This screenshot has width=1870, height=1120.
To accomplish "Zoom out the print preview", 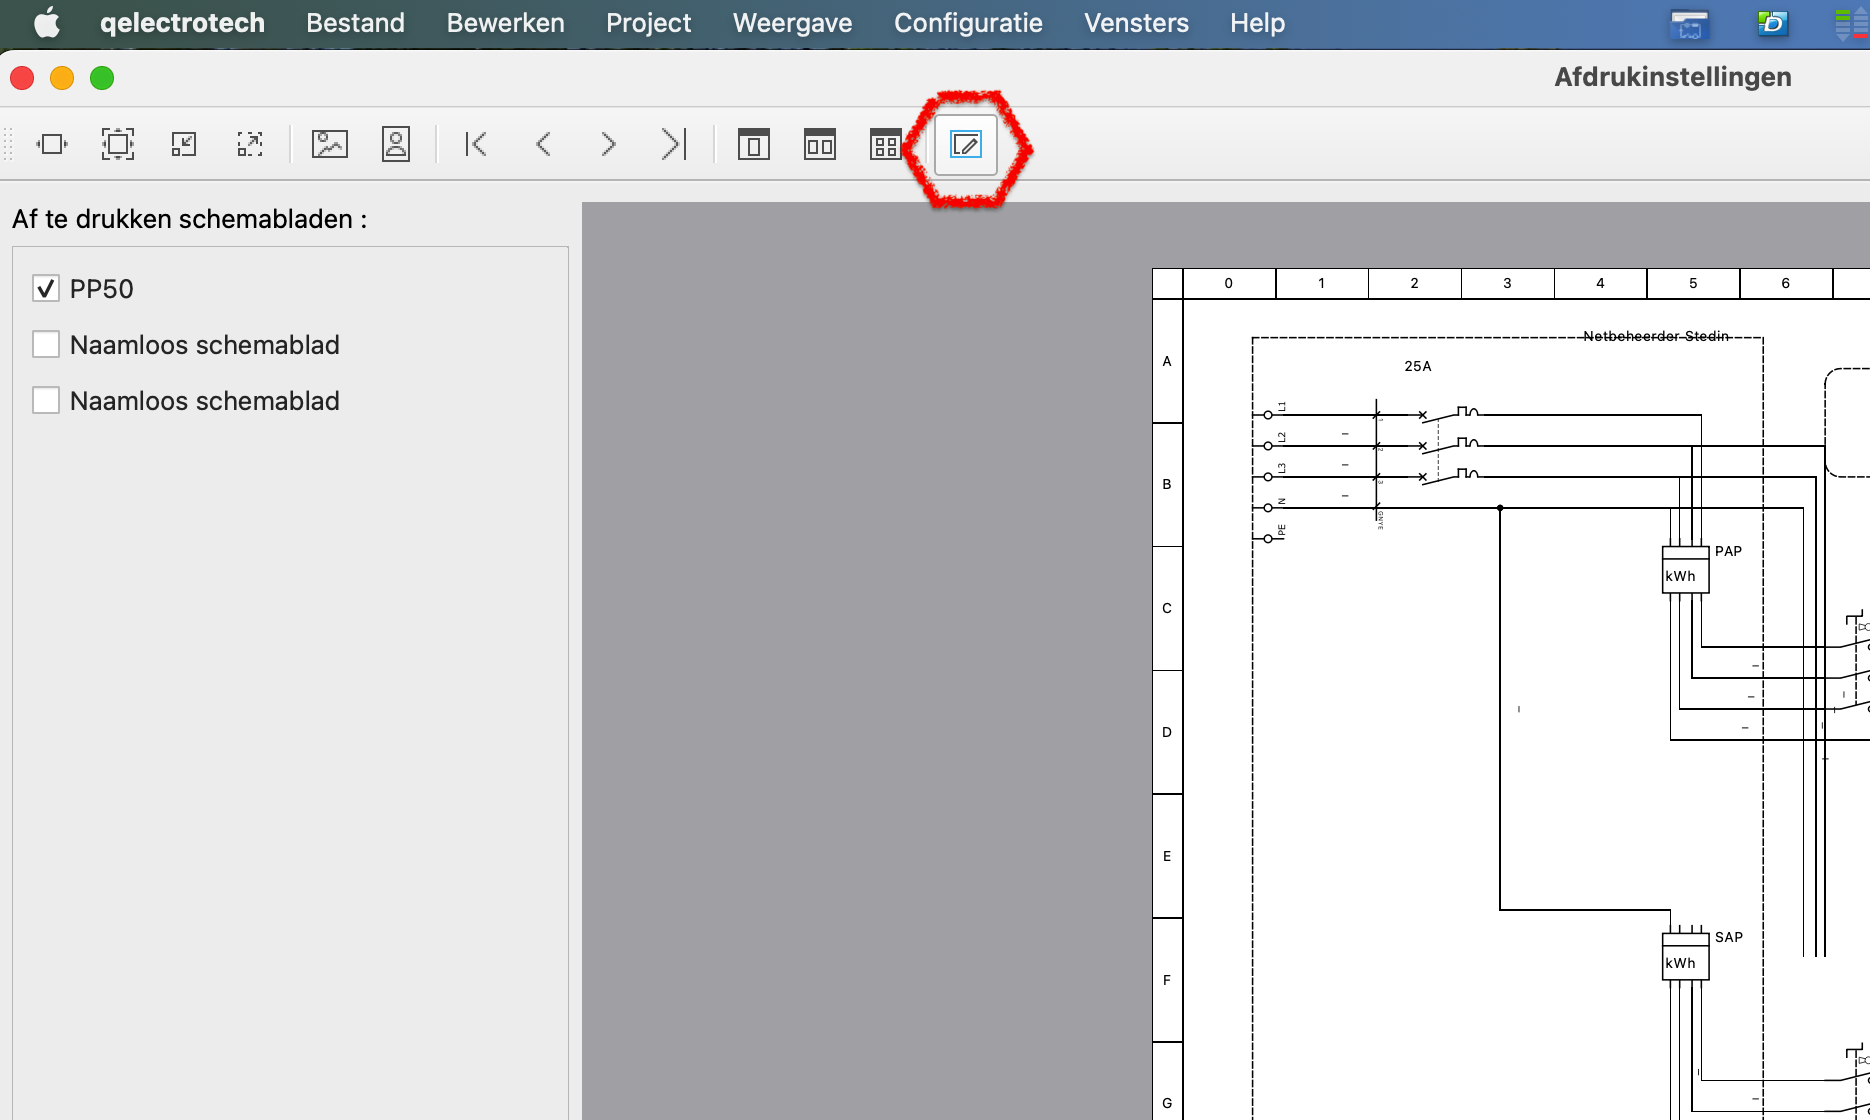I will 184,145.
